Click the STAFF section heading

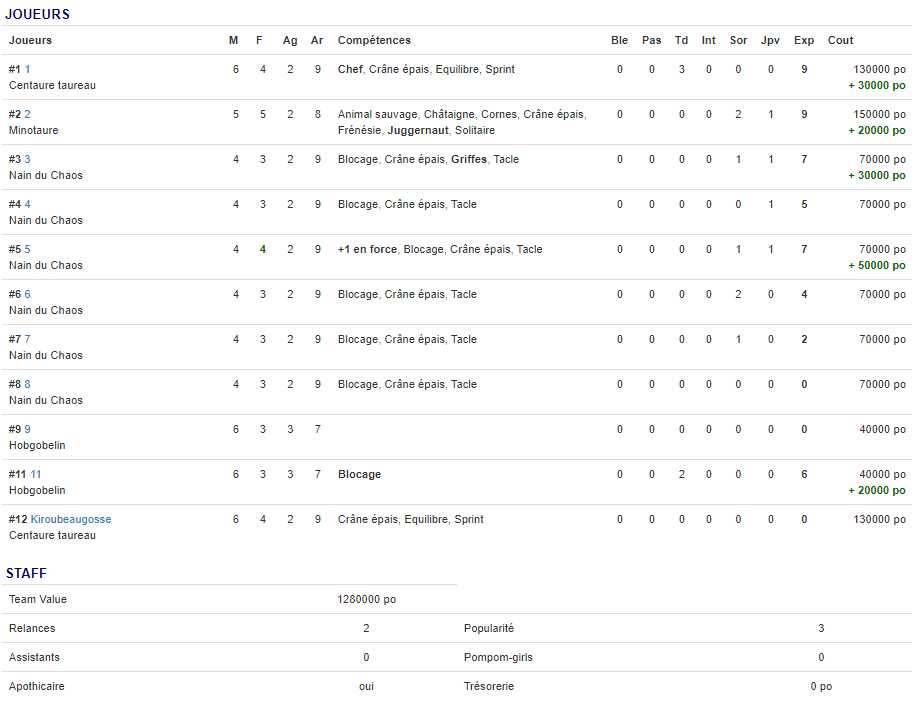pos(26,573)
